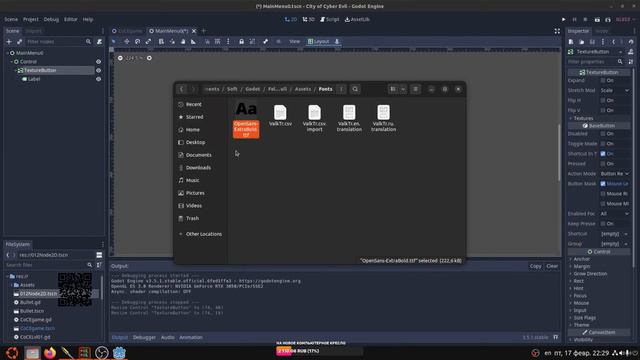Open the Scene menu
640x360 pixels.
(x=11, y=19)
